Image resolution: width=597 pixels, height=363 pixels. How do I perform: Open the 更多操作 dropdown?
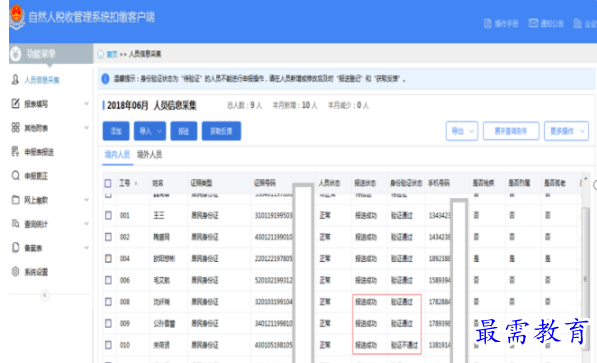(x=566, y=131)
